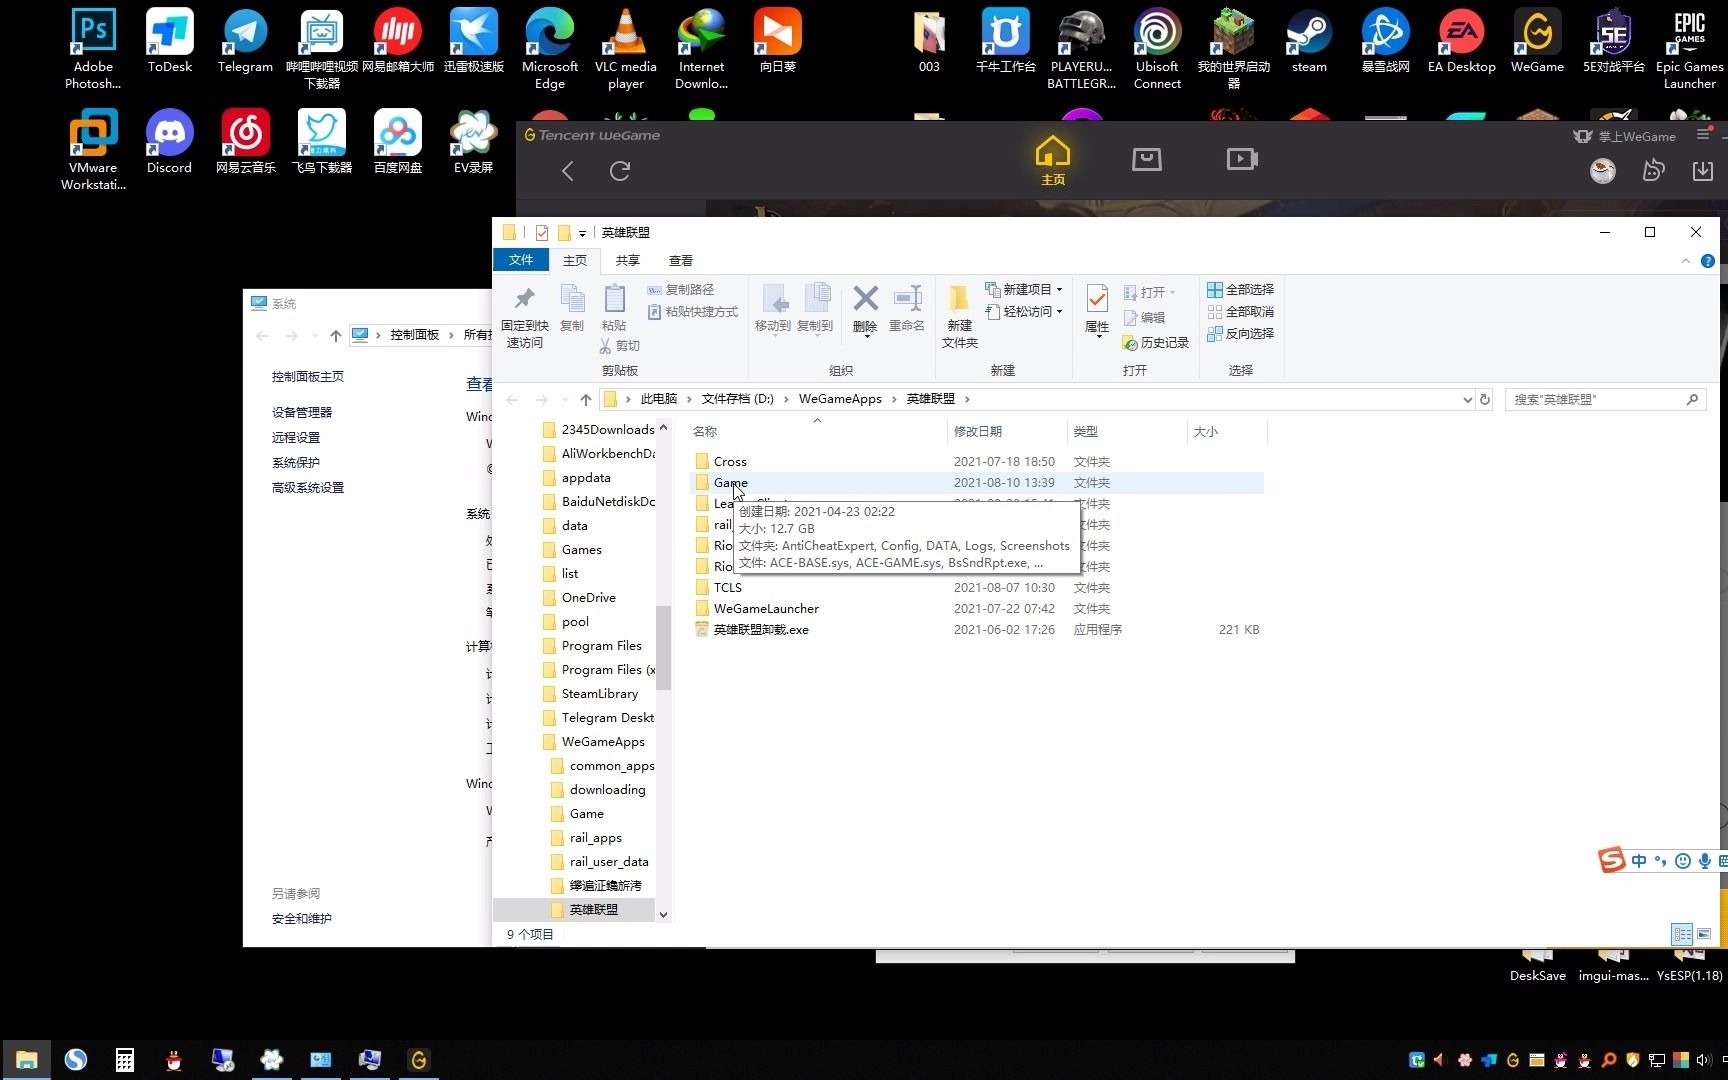1728x1080 pixels.
Task: Open steam desktop shortcut
Action: (1309, 42)
